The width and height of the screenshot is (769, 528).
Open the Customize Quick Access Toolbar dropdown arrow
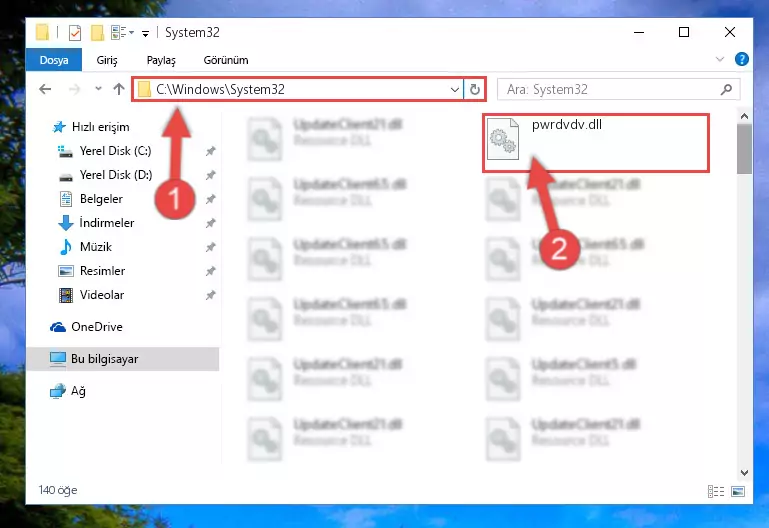145,33
